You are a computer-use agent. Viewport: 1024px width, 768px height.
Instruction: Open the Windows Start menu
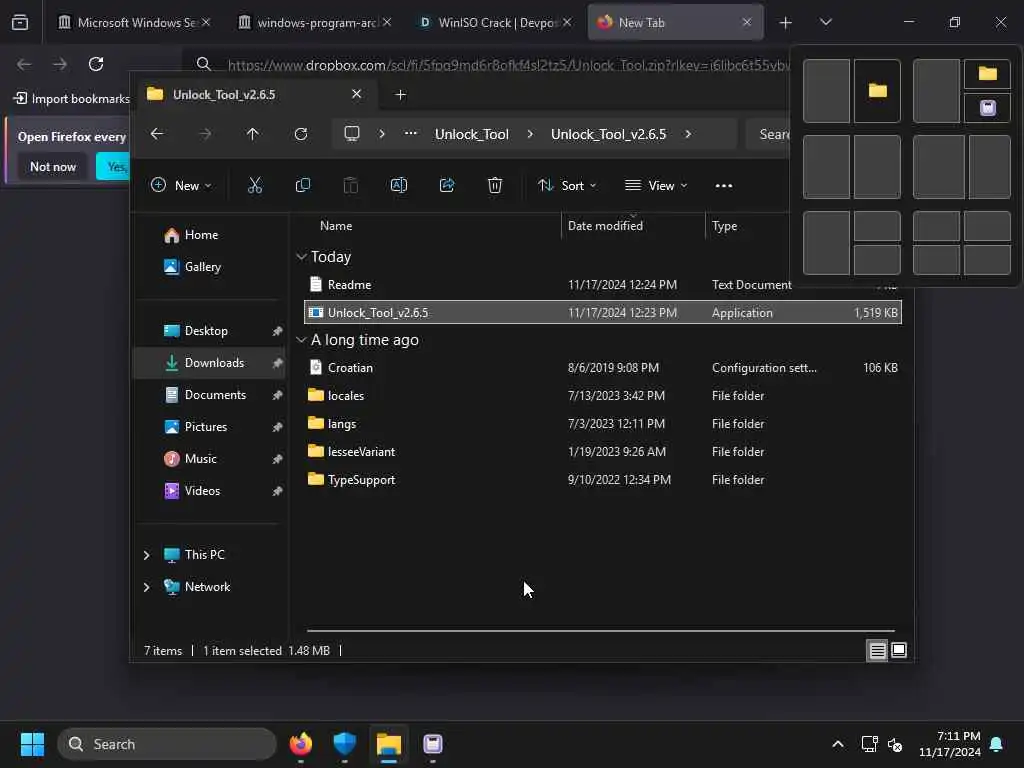pyautogui.click(x=32, y=744)
